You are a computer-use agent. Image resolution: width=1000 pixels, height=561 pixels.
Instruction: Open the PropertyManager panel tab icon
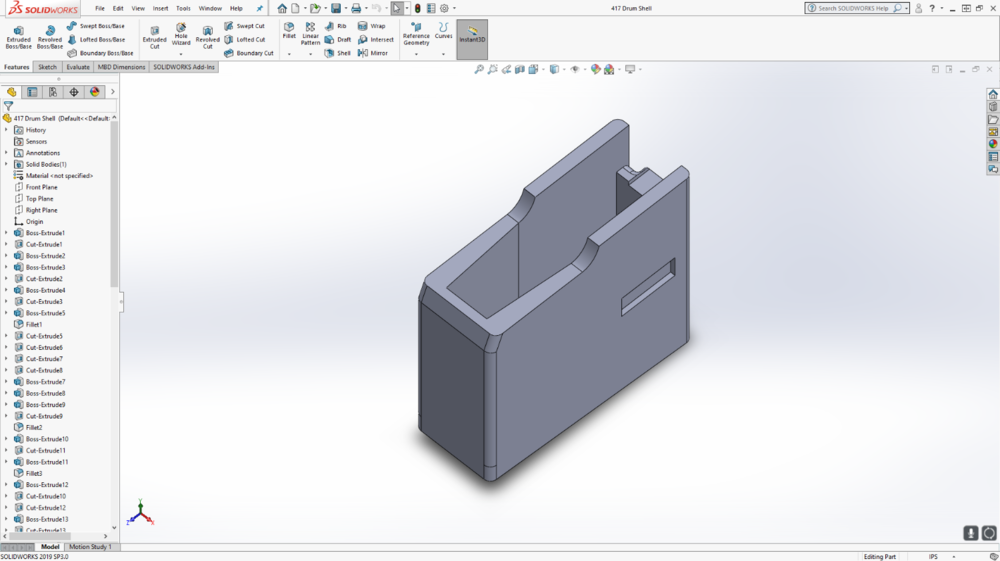pyautogui.click(x=32, y=92)
